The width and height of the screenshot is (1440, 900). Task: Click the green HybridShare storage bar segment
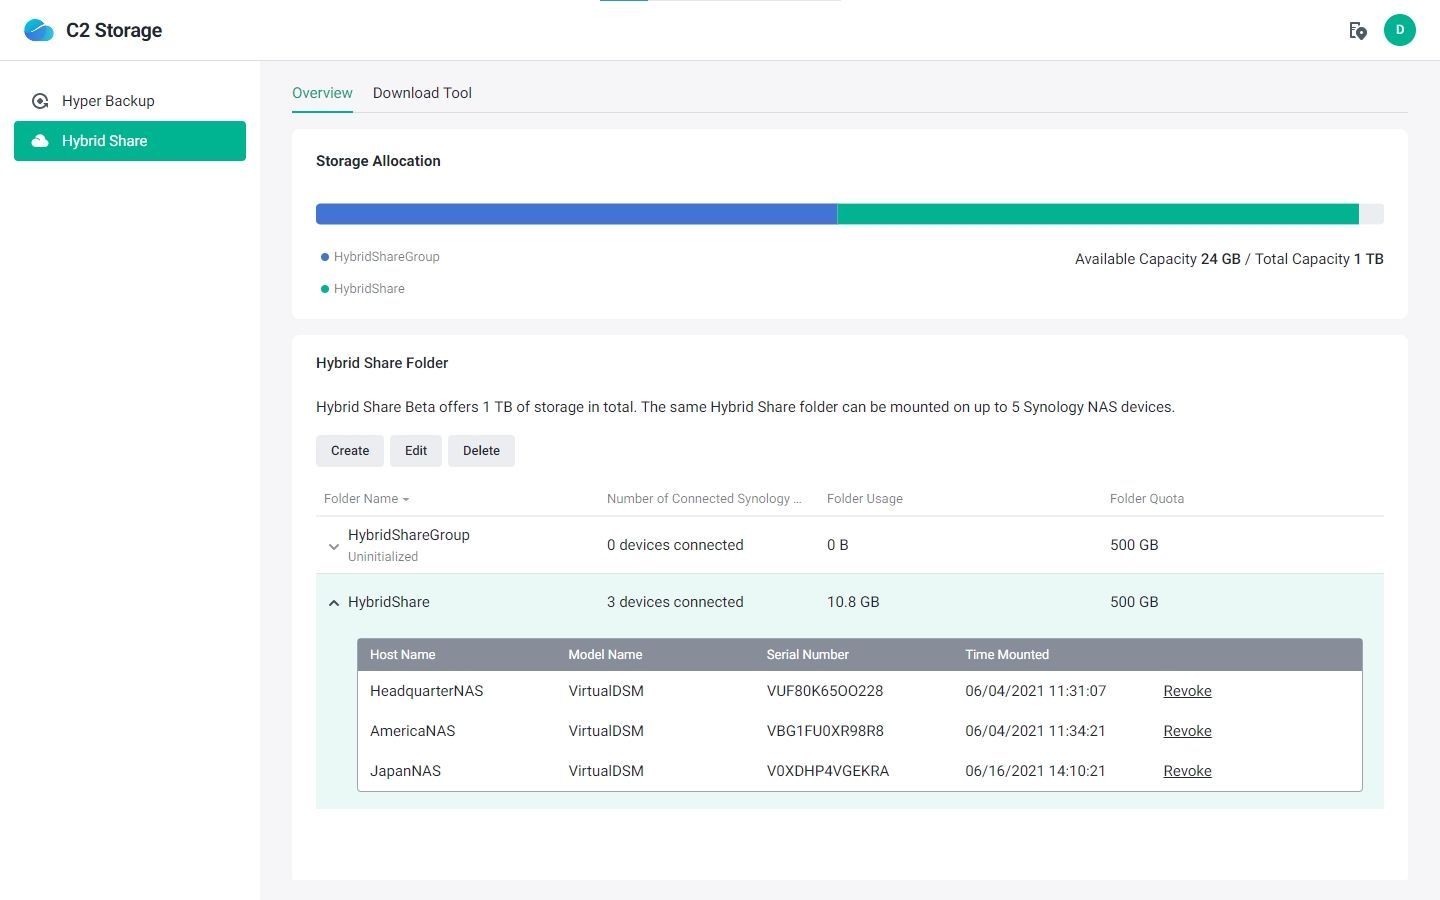point(1098,214)
